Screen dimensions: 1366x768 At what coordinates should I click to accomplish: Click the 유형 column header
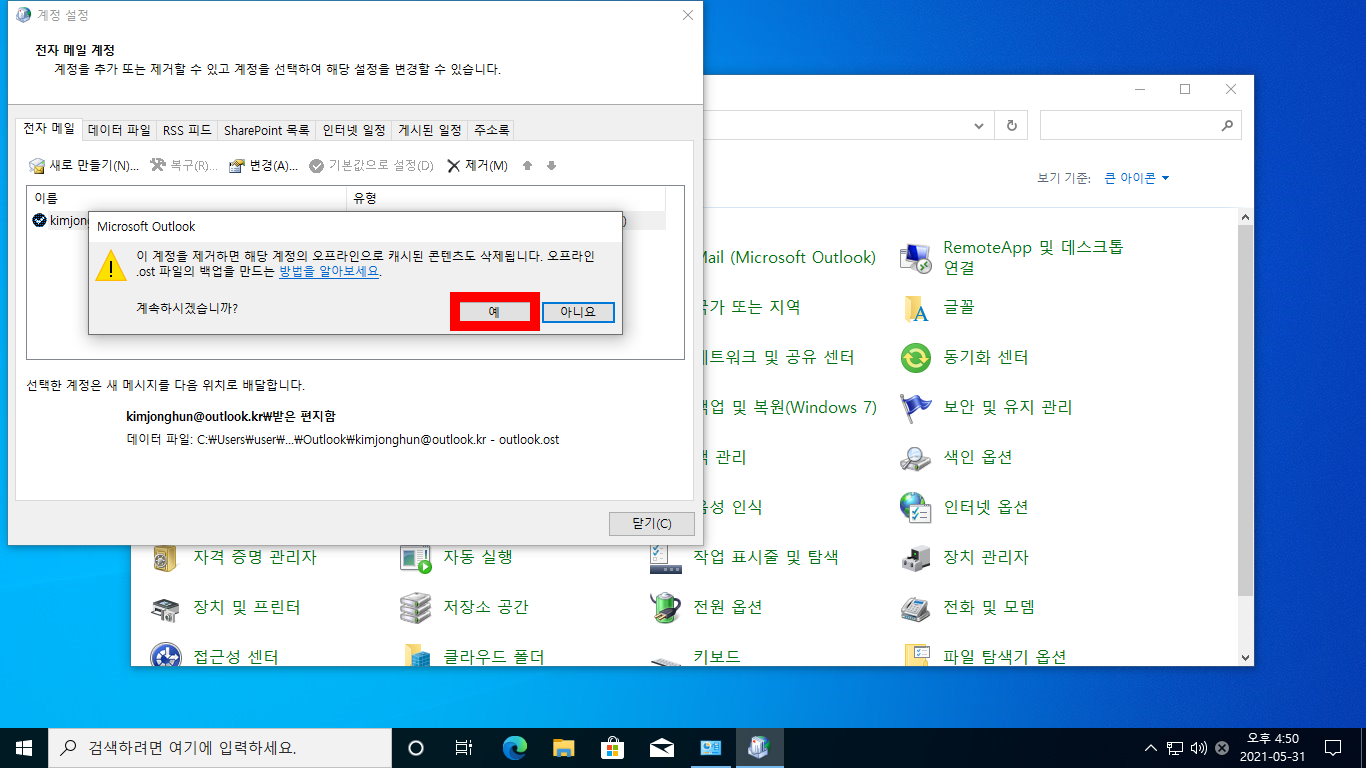point(505,198)
